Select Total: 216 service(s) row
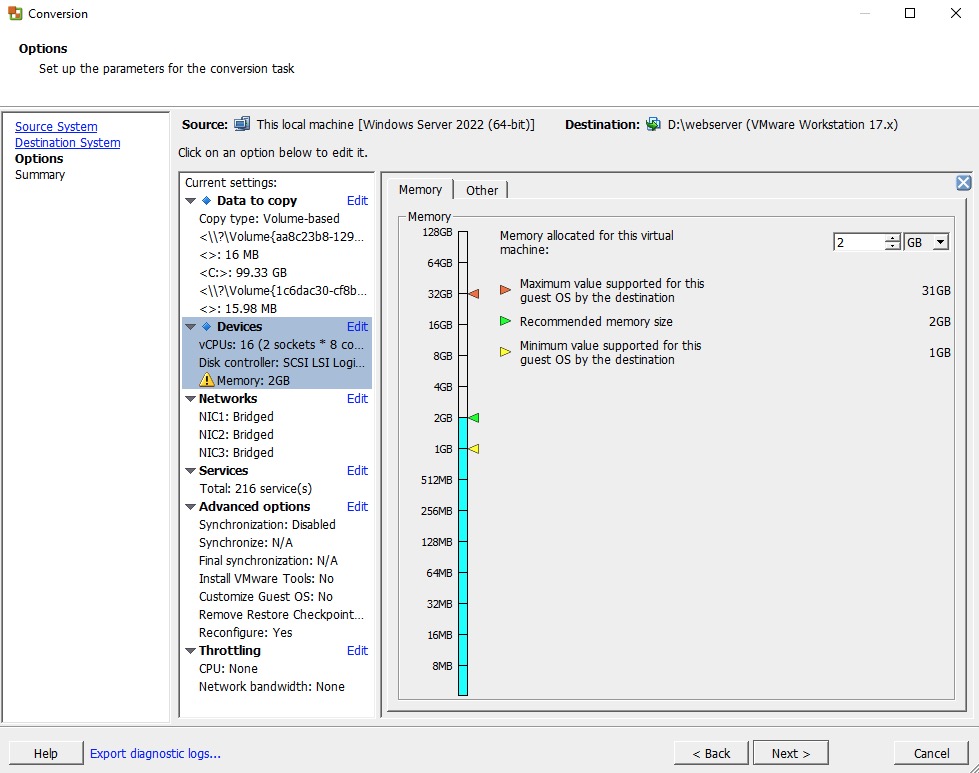This screenshot has width=979, height=773. pos(277,488)
